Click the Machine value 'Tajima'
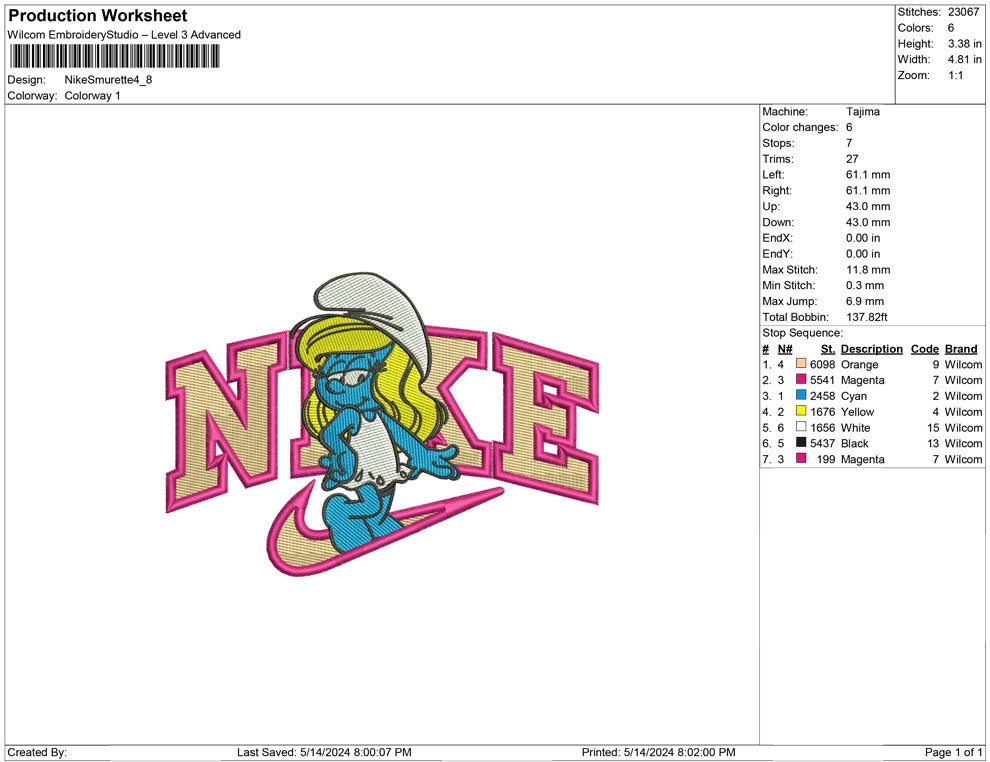 [862, 111]
